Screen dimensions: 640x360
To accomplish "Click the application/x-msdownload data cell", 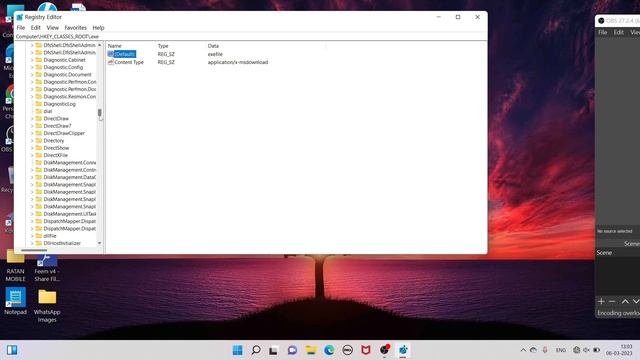I will coord(238,62).
